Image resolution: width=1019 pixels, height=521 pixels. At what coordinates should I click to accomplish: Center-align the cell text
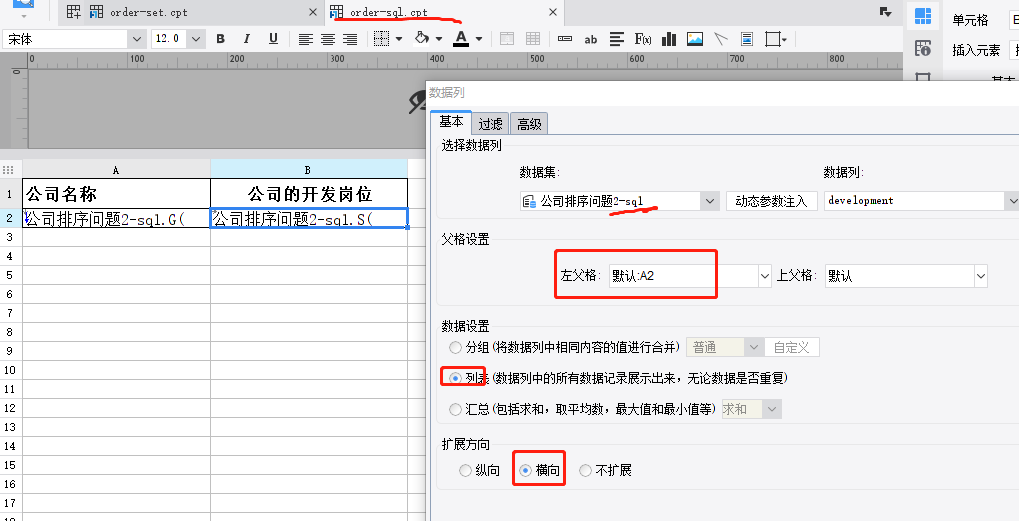[328, 40]
